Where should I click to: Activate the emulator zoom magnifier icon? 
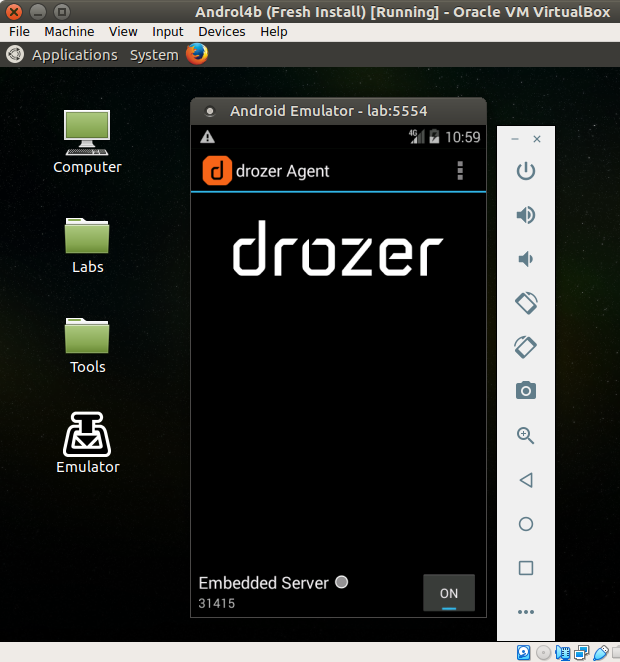[525, 436]
